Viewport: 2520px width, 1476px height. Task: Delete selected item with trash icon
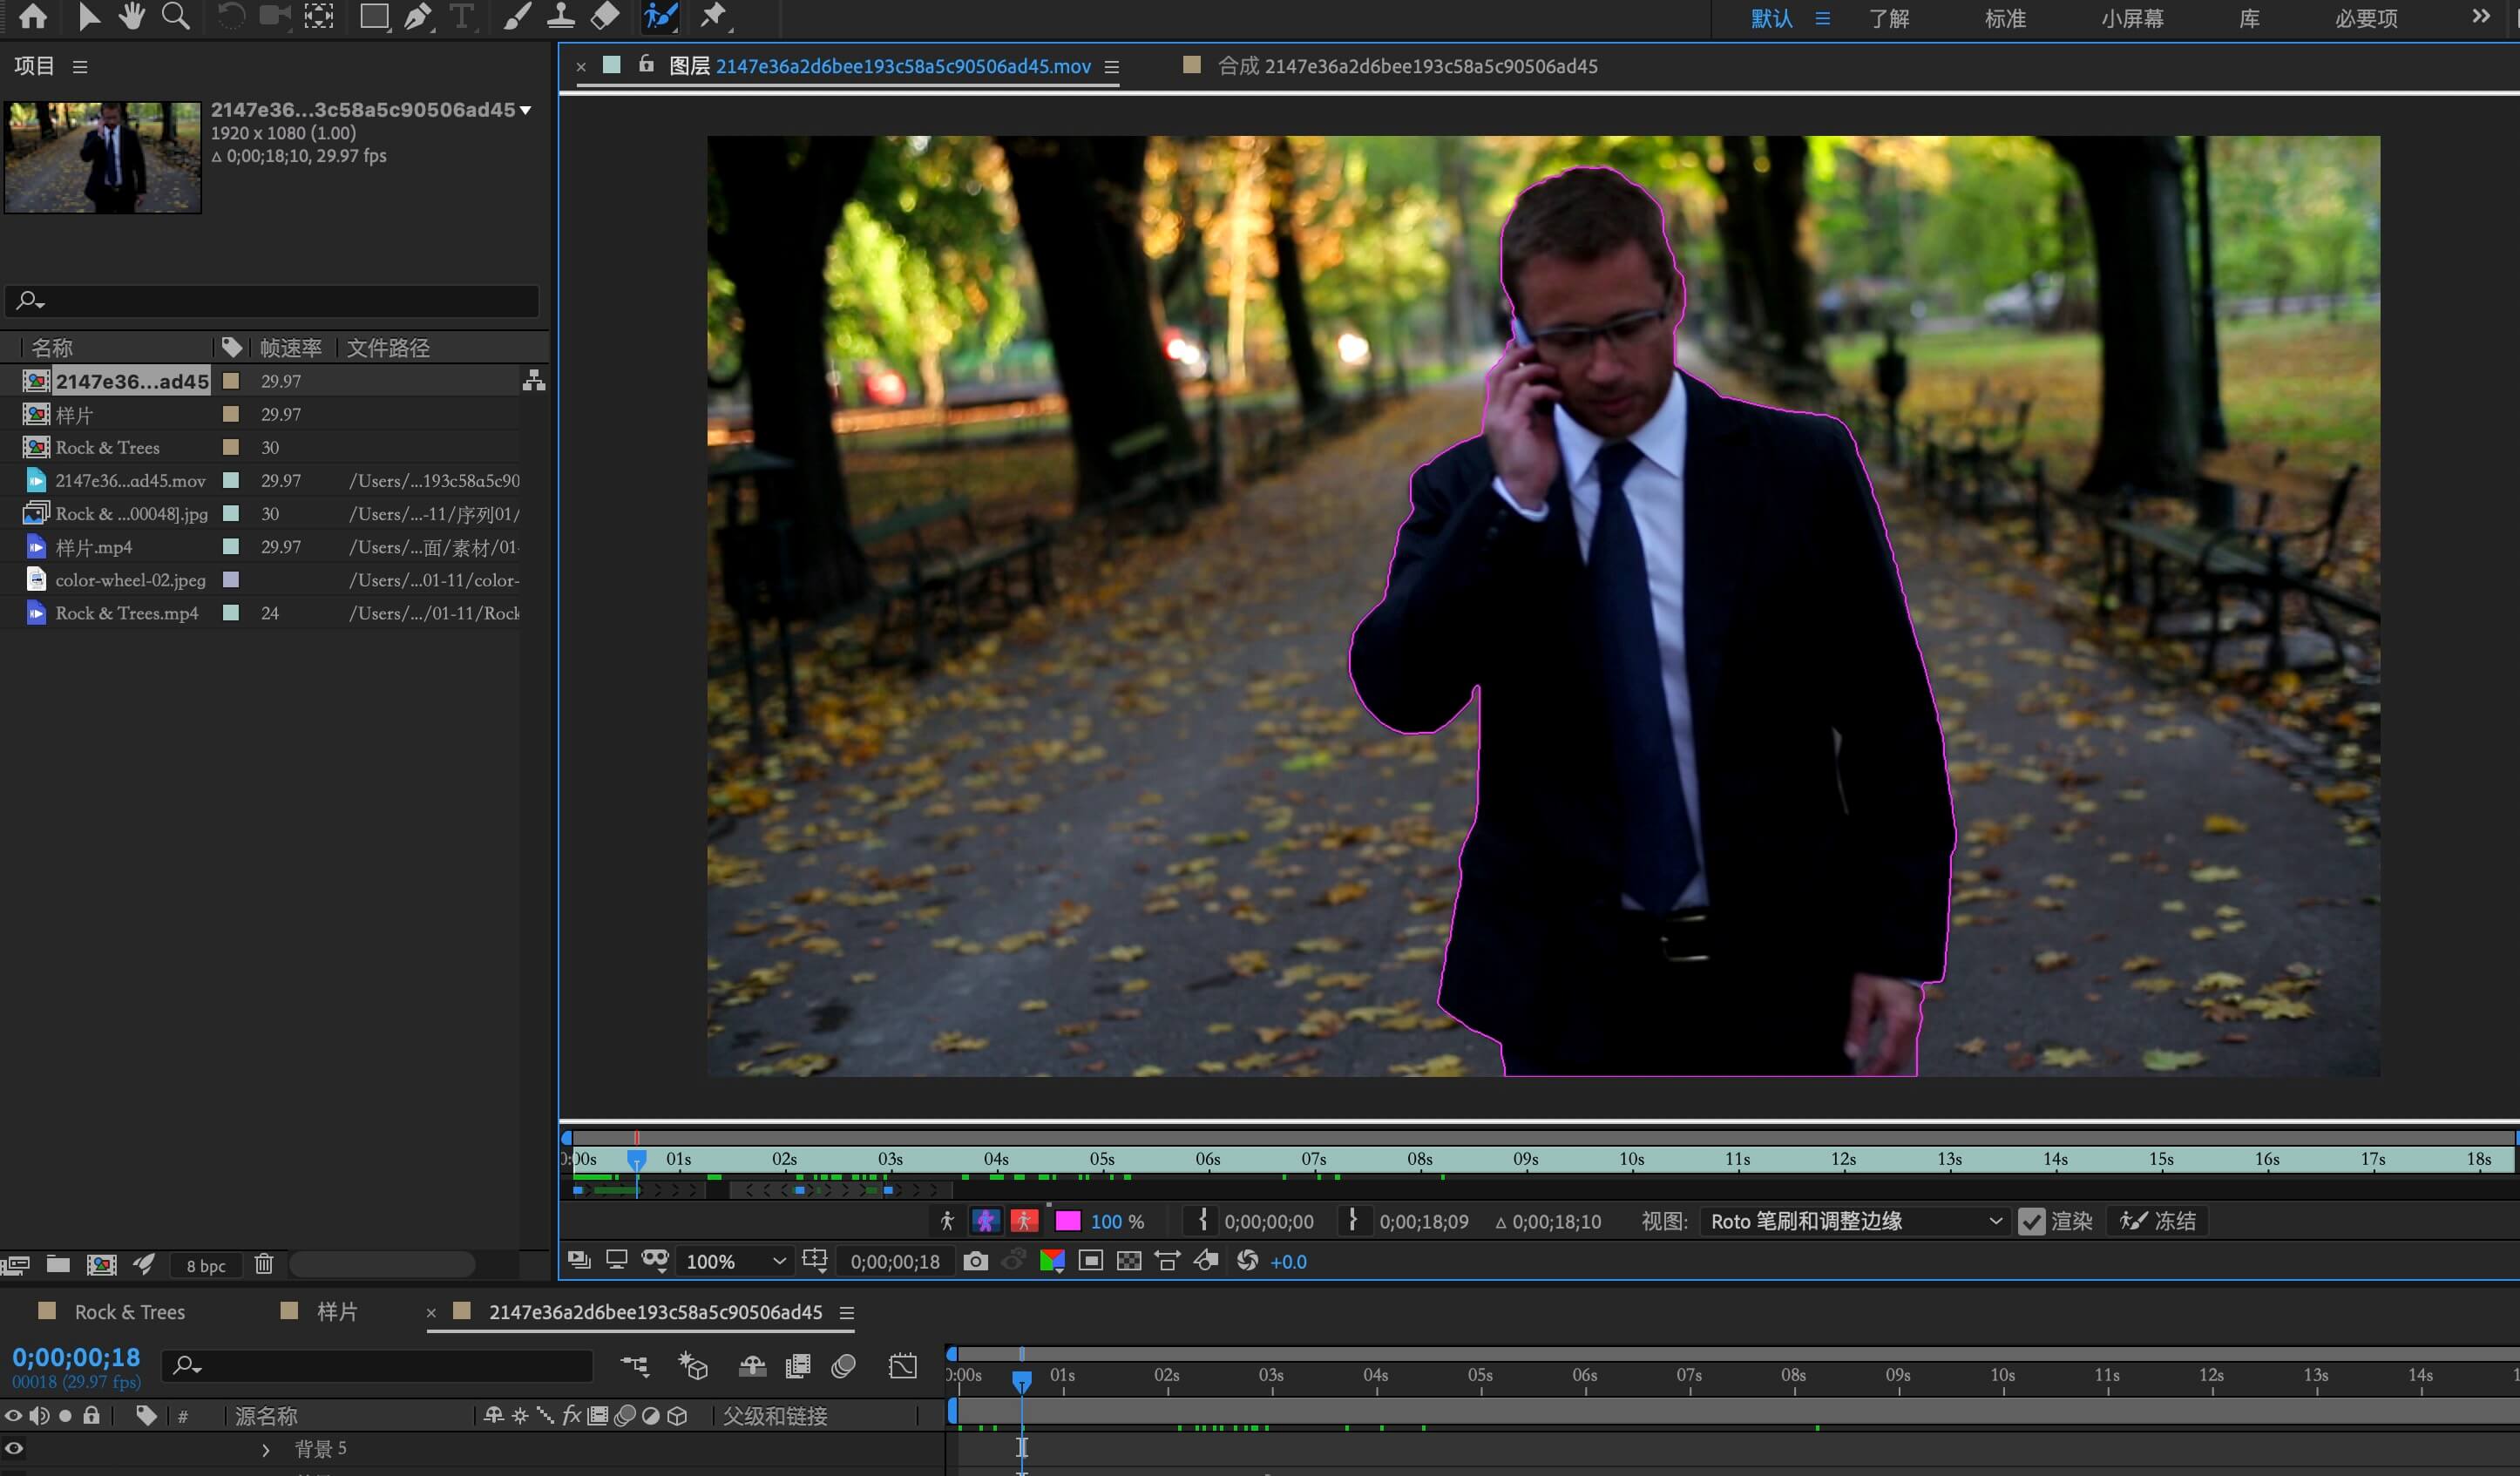click(264, 1264)
